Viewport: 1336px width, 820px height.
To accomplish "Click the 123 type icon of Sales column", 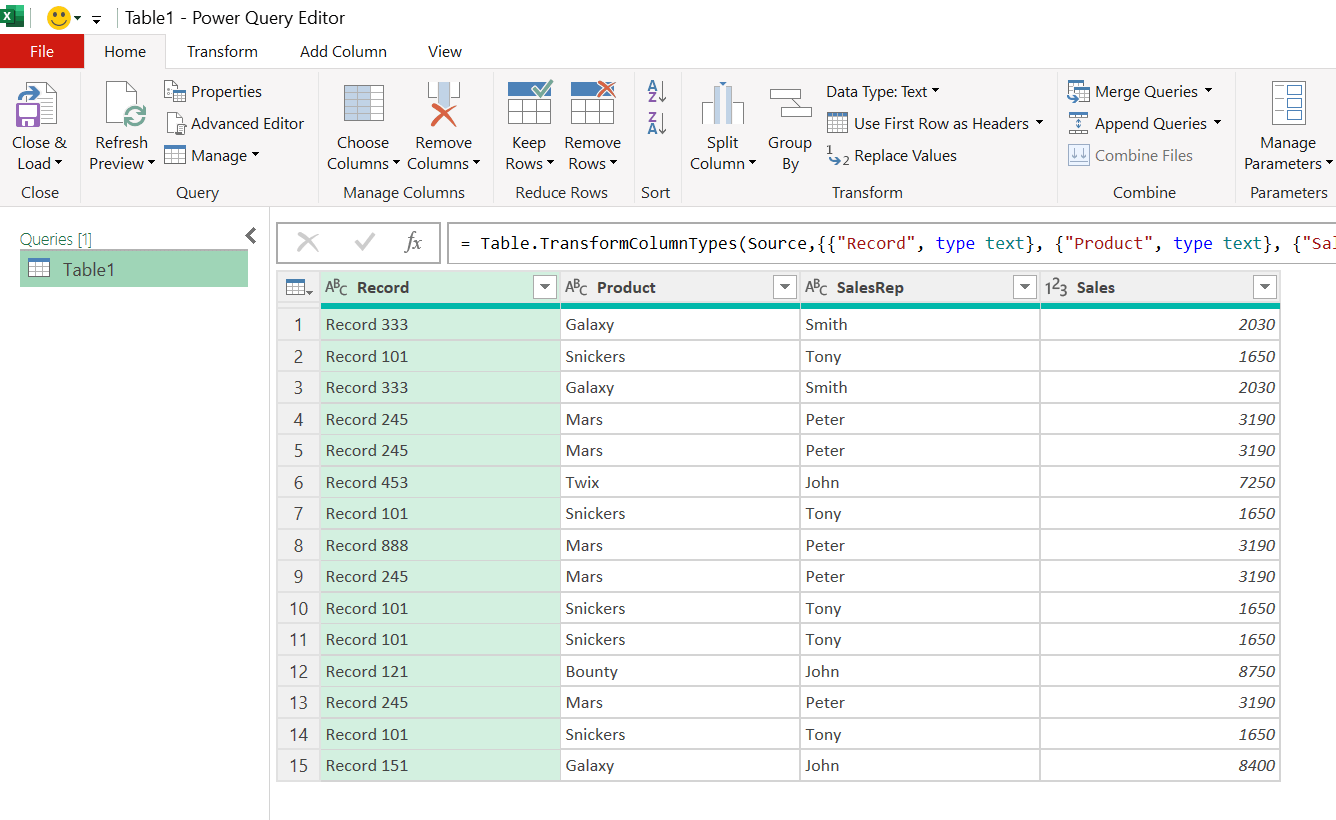I will point(1056,288).
